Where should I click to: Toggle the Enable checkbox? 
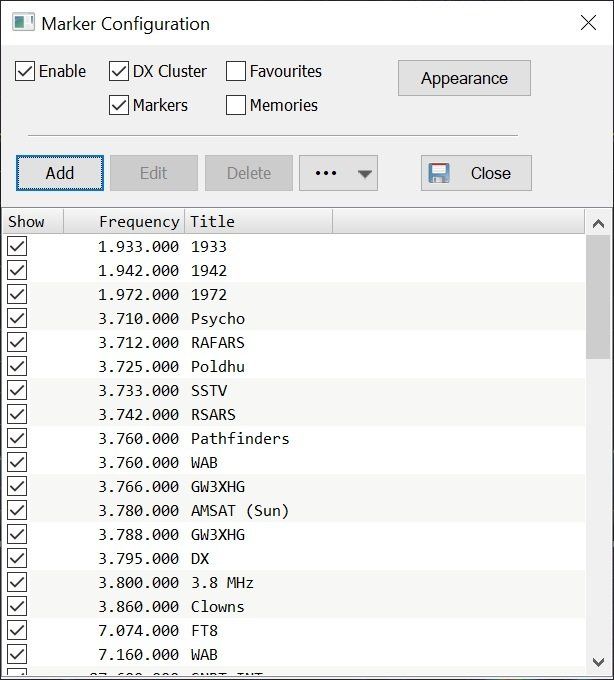(x=25, y=71)
